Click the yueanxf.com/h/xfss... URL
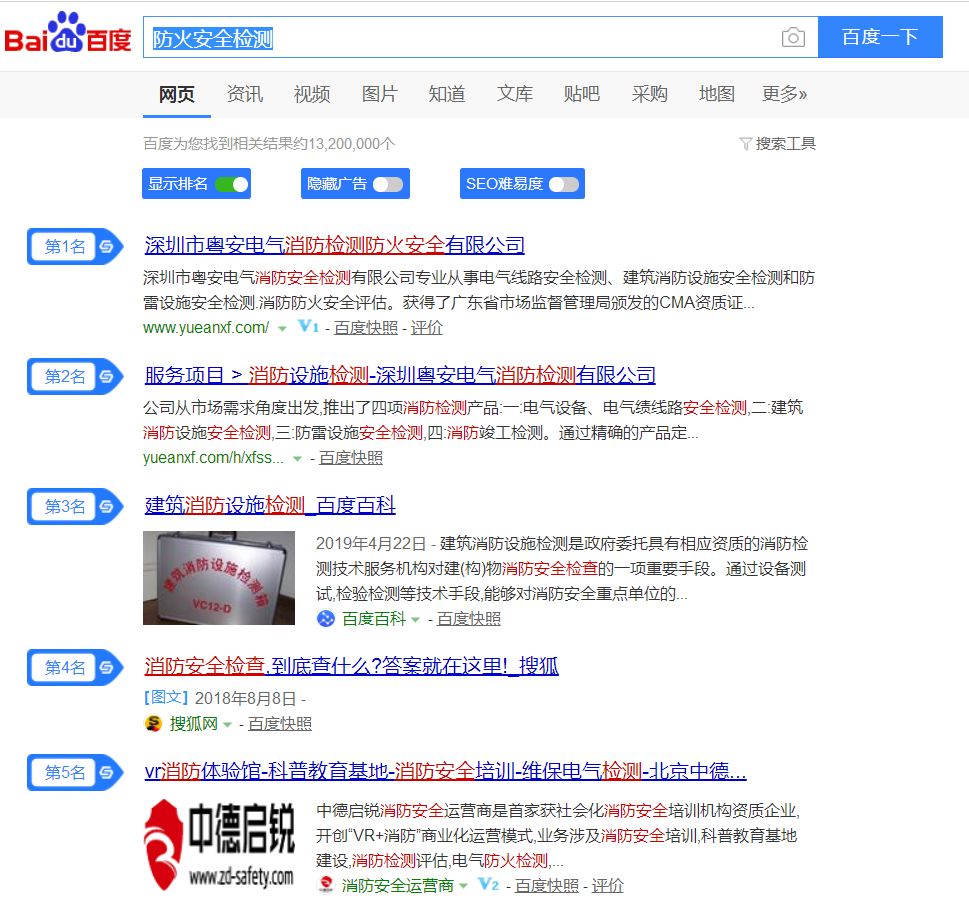Viewport: 969px width, 901px height. [213, 457]
